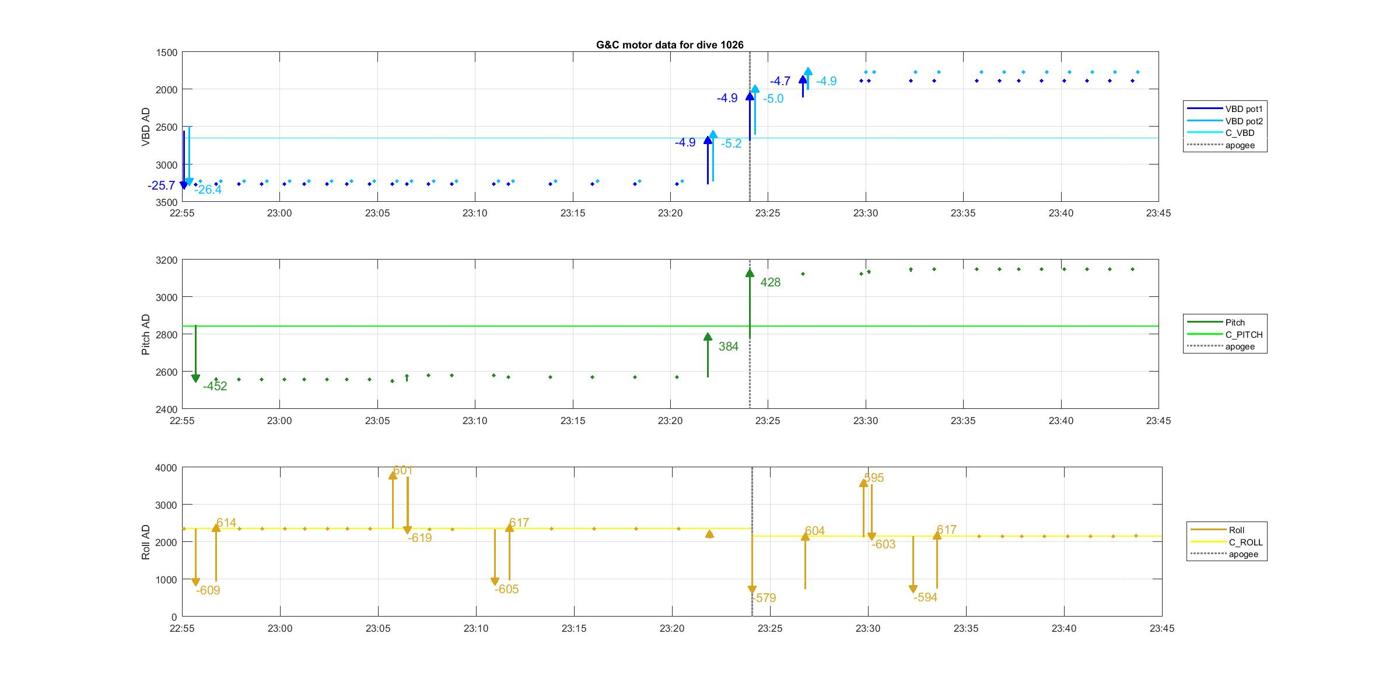
Task: Click the 'Pitch AD' y-axis label
Action: tap(146, 335)
